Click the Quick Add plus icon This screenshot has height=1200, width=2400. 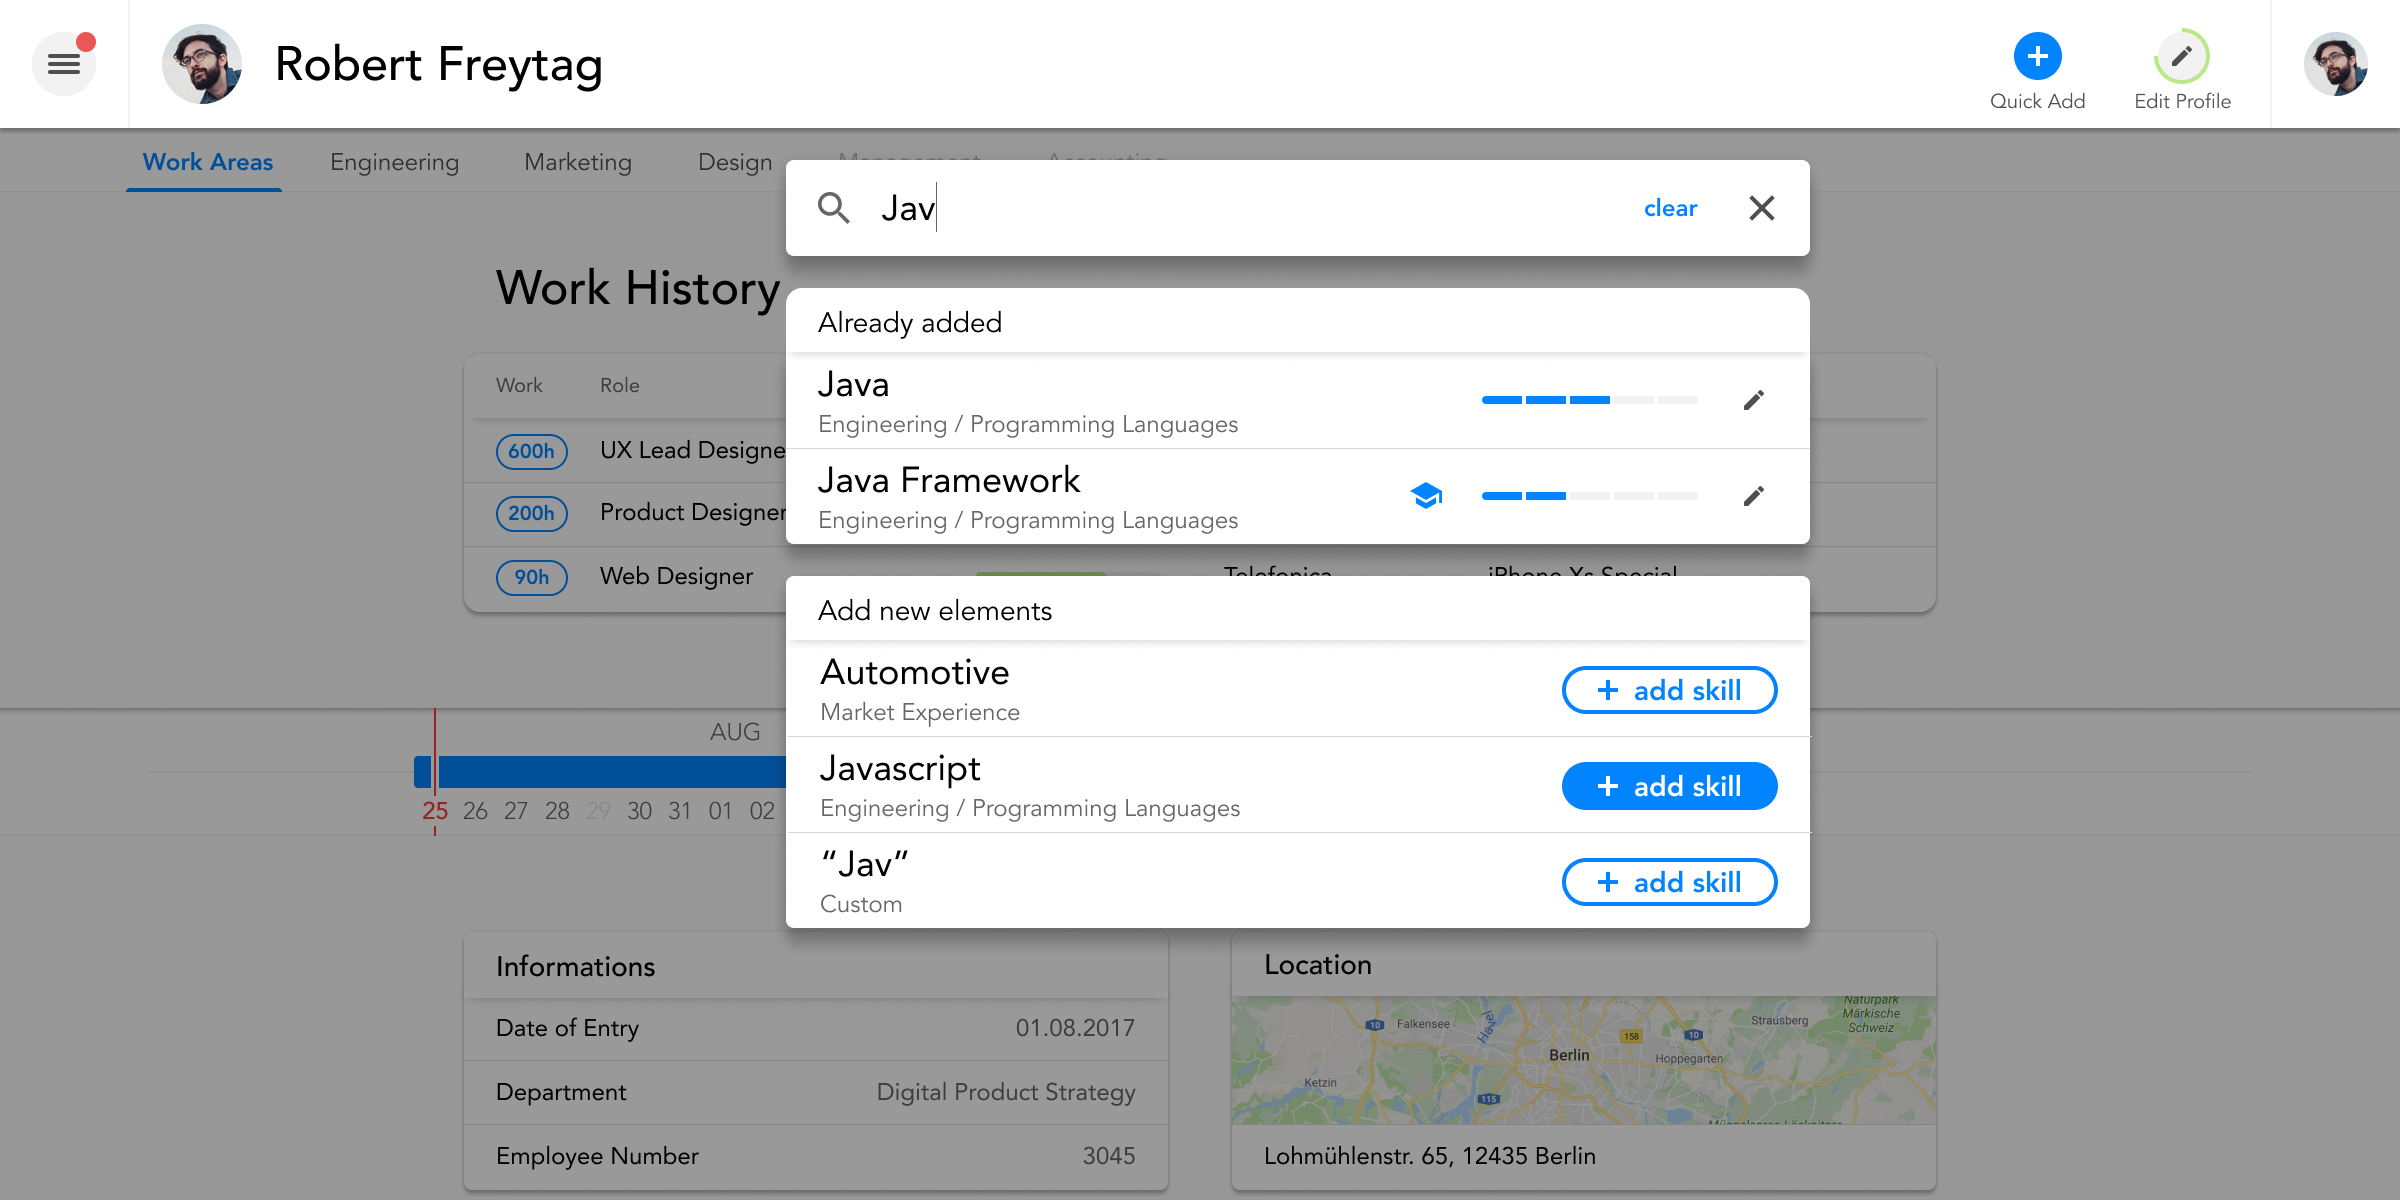2037,57
